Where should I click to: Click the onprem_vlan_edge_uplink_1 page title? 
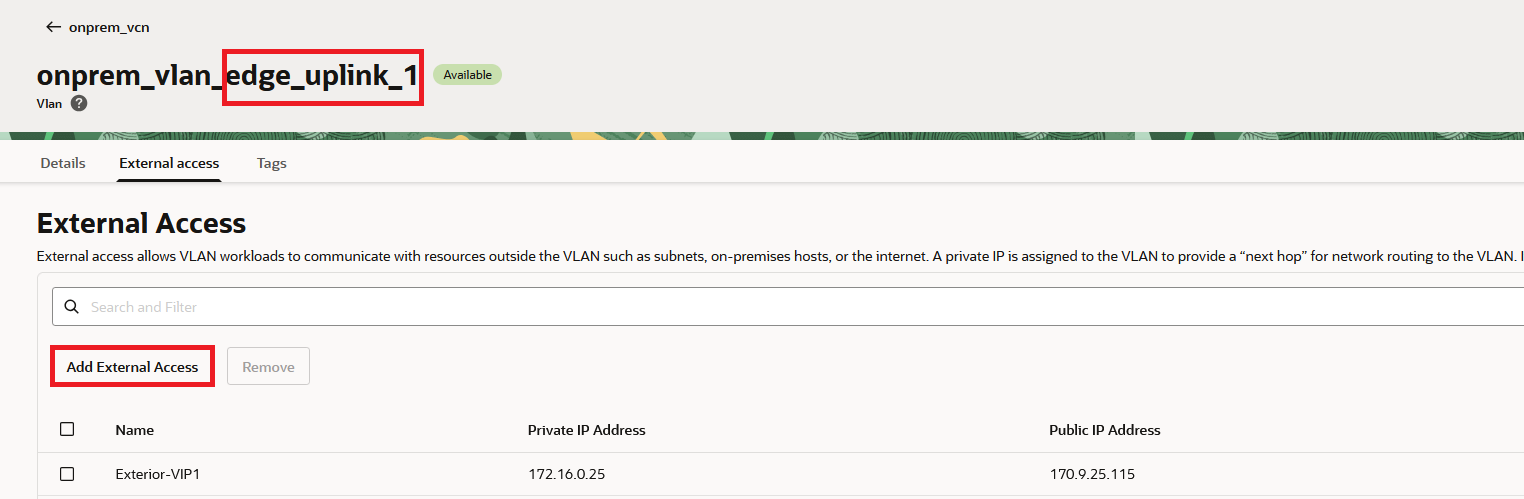coord(227,76)
